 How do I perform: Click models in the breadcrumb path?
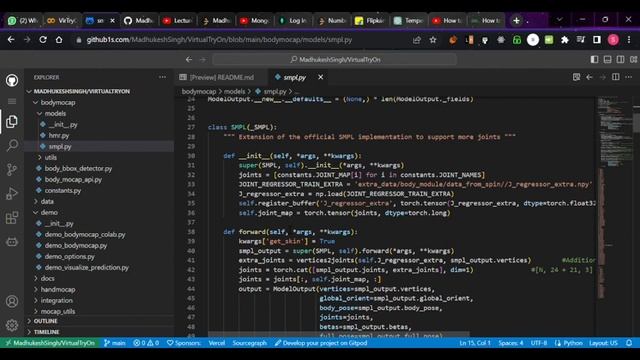tap(235, 91)
